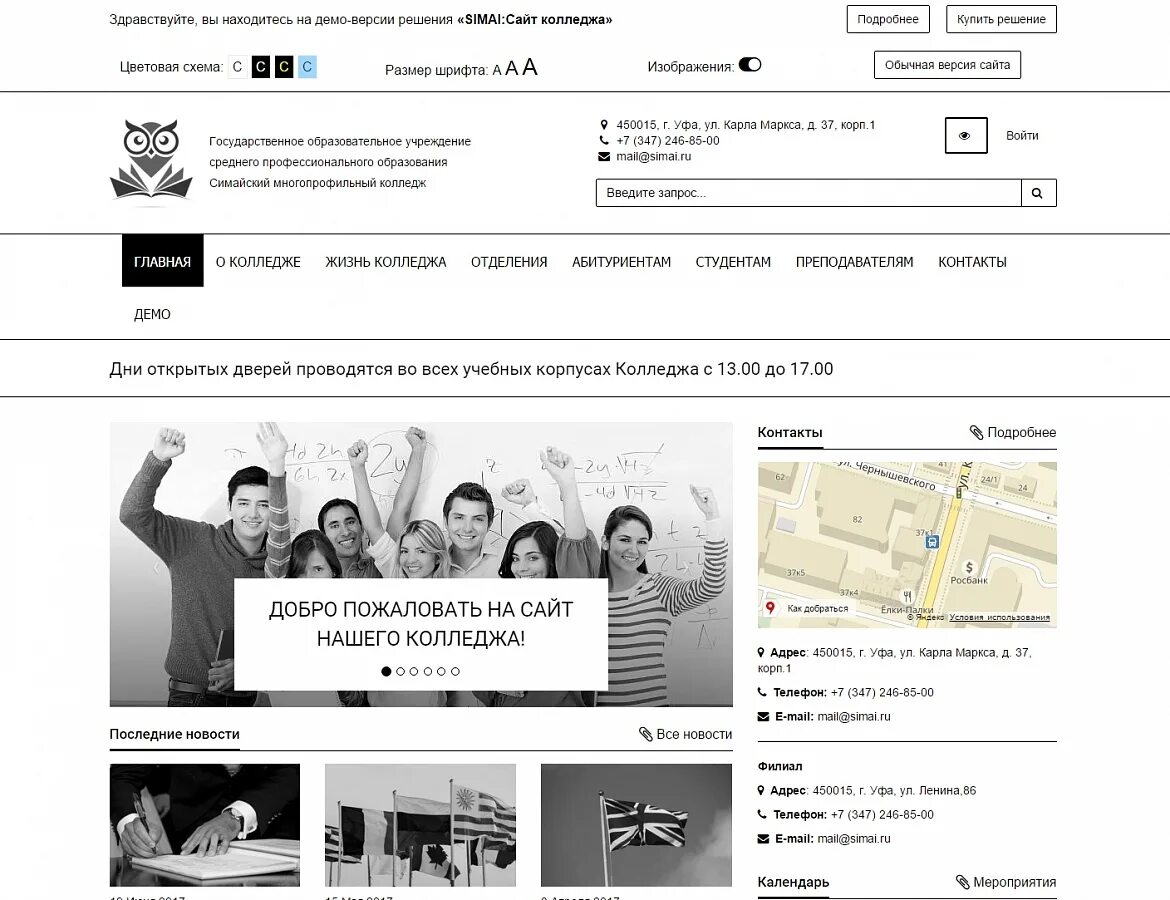The height and width of the screenshot is (900, 1170).
Task: Open the О КОЛЛЕДЖЕ menu item
Action: [x=258, y=262]
